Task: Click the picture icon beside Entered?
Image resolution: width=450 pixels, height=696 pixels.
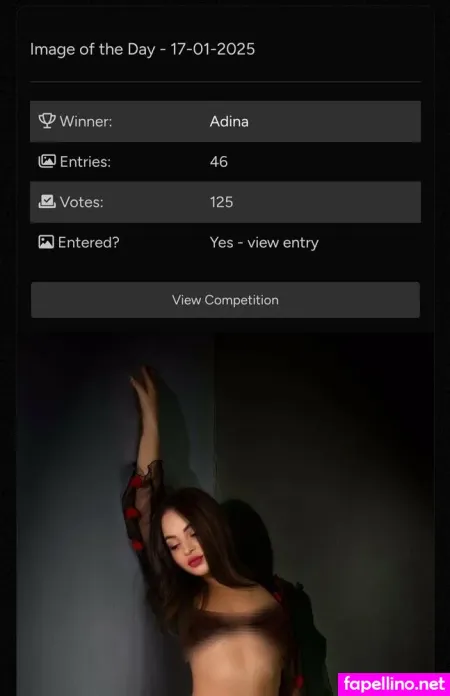Action: tap(46, 242)
